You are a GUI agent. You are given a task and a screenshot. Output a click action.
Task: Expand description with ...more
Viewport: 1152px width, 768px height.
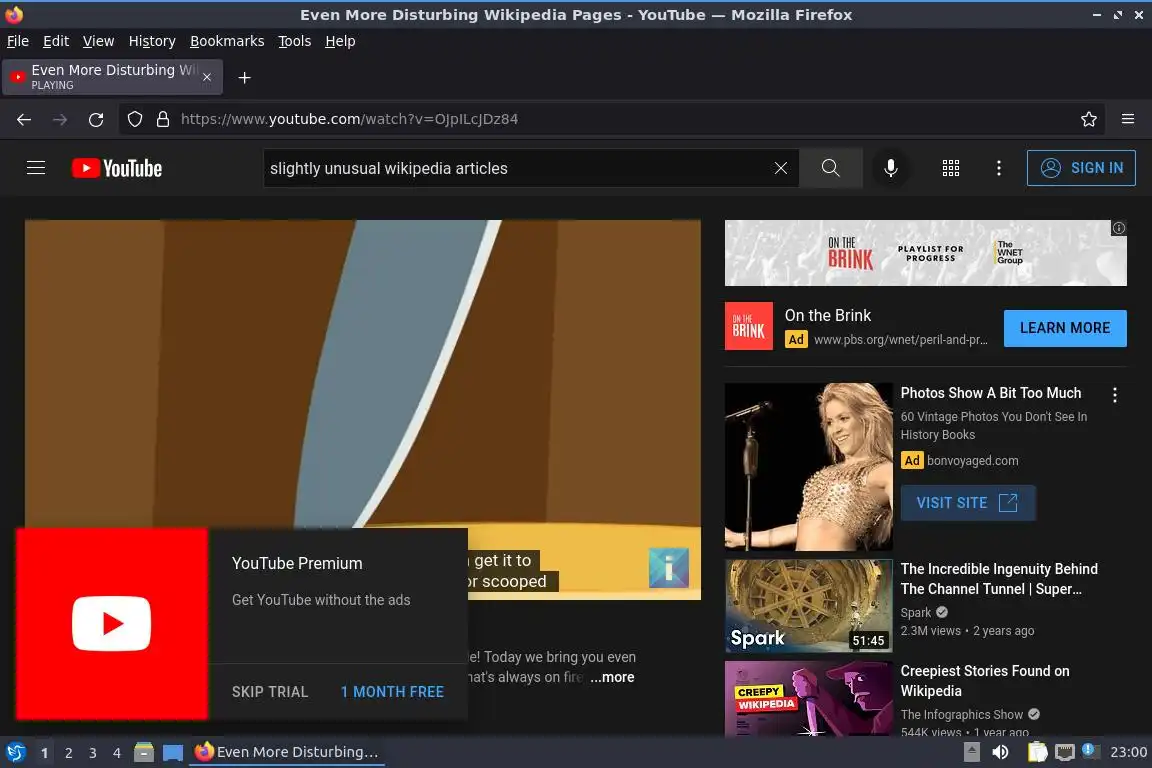click(612, 677)
